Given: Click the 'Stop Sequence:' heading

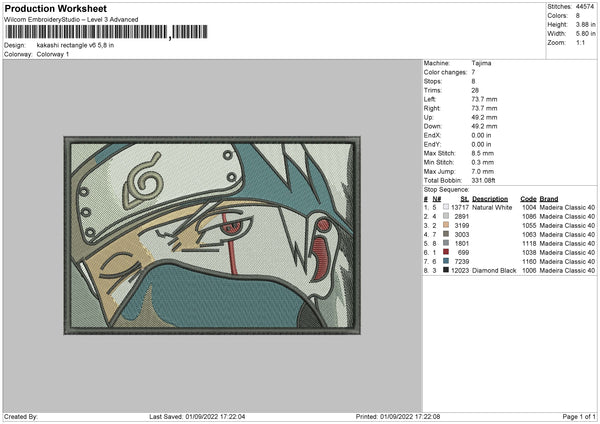Looking at the screenshot, I should [446, 189].
